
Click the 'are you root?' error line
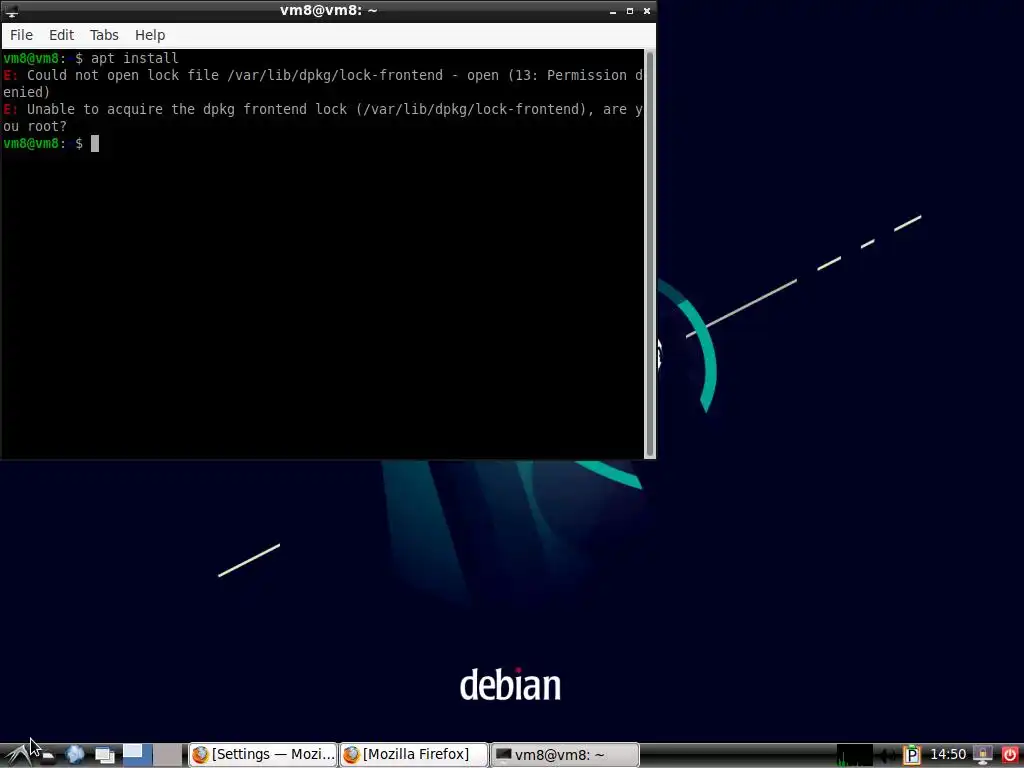coord(323,118)
